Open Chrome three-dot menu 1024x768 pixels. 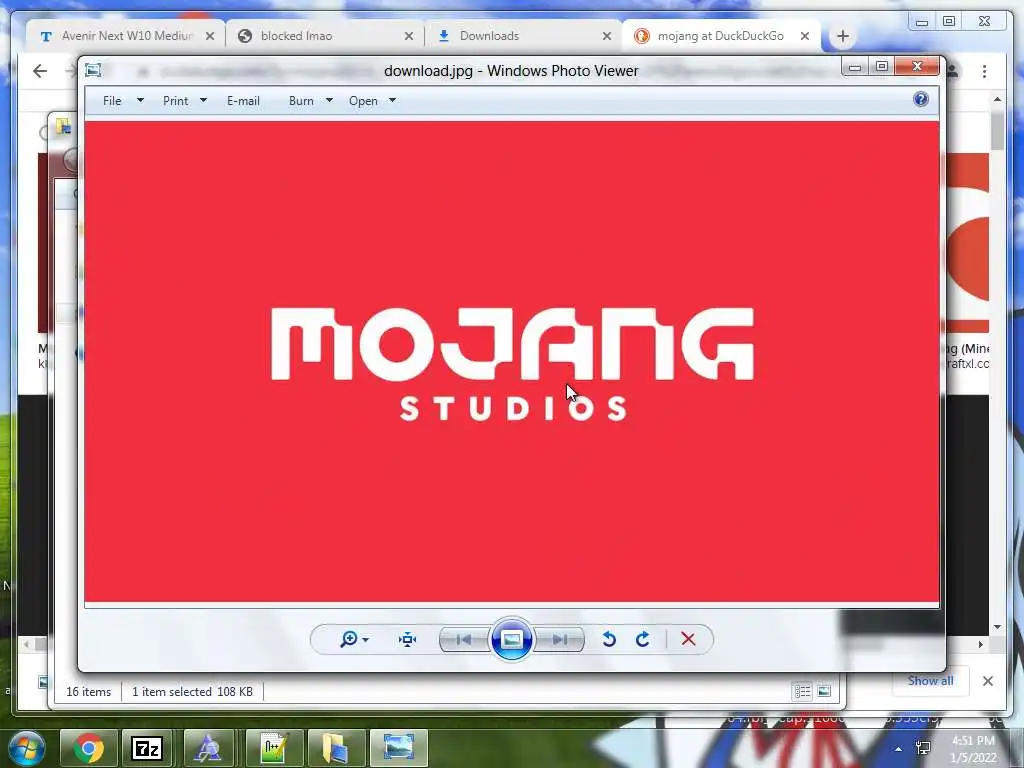[984, 71]
